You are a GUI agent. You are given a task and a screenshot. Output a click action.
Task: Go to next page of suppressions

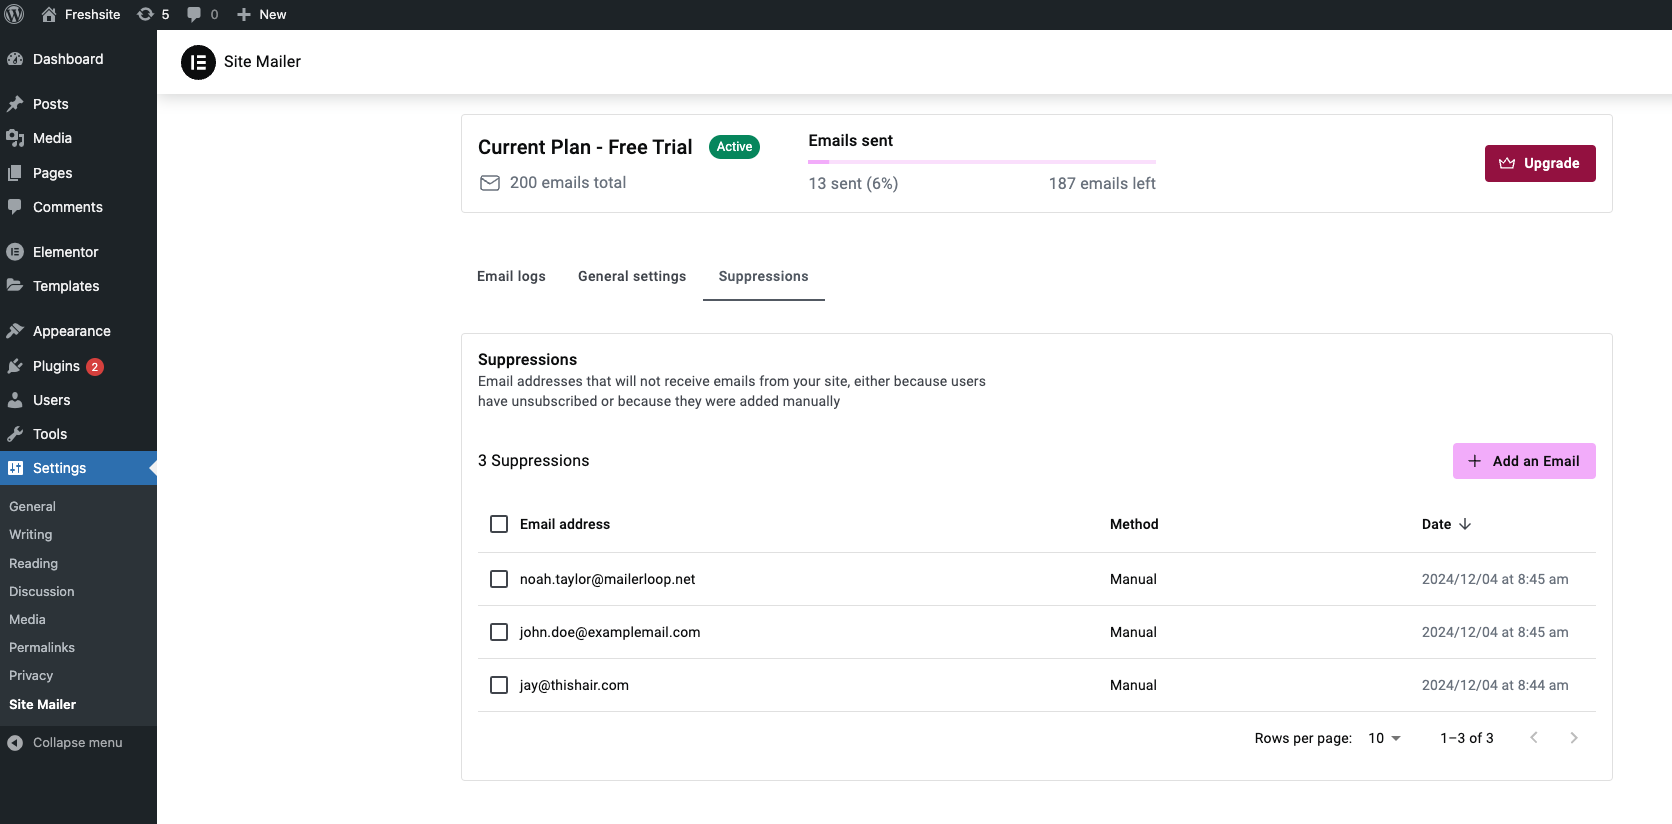(1573, 738)
